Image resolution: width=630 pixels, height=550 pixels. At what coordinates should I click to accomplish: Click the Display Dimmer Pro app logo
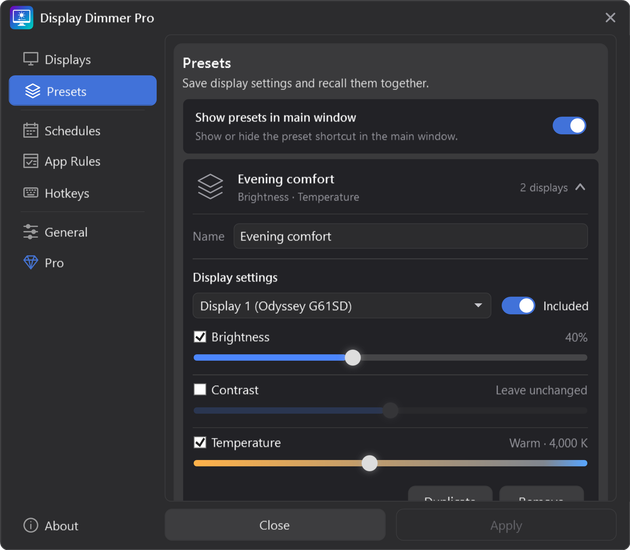[22, 18]
